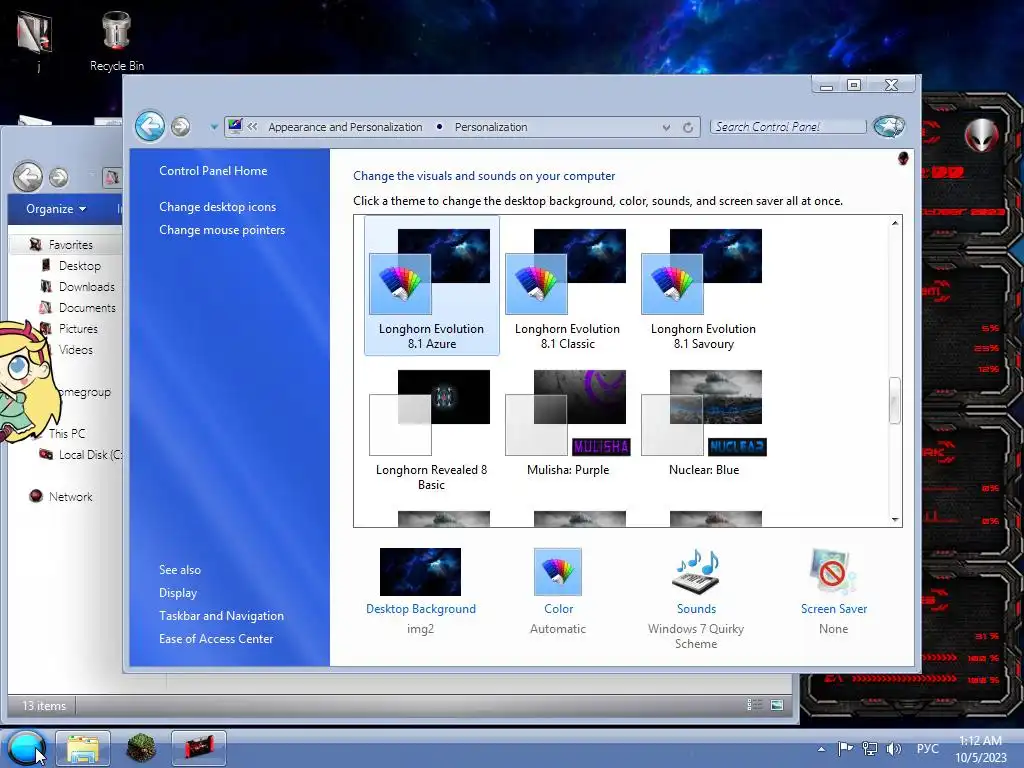1024x768 pixels.
Task: Open the Desktop Background image icon
Action: pyautogui.click(x=421, y=571)
